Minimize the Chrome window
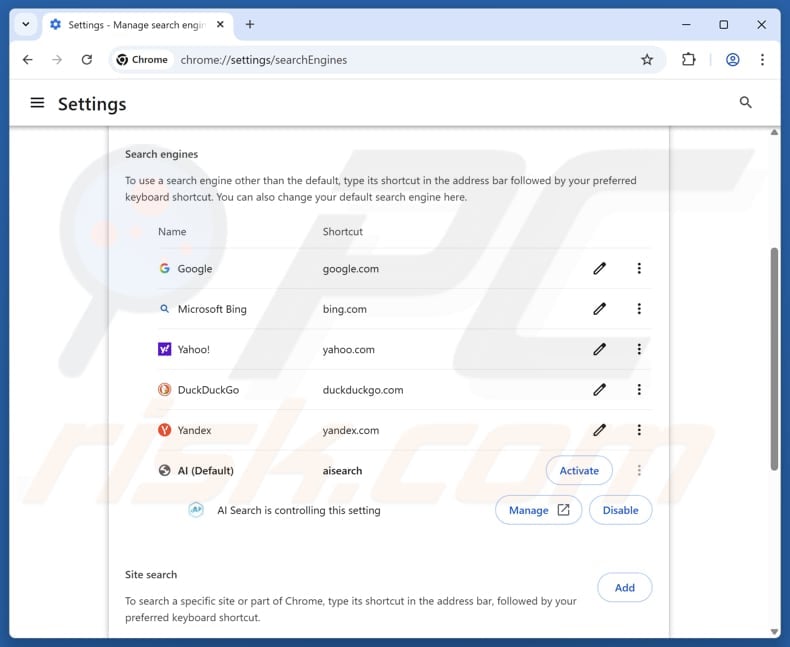The height and width of the screenshot is (647, 790). pyautogui.click(x=686, y=24)
